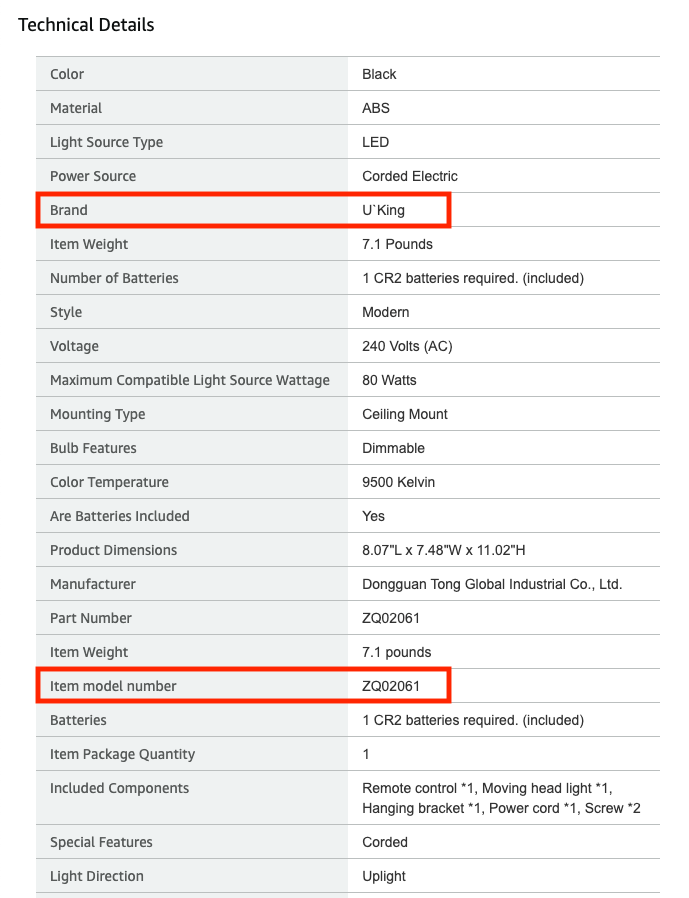
Task: Click the Item model number label
Action: tap(113, 686)
